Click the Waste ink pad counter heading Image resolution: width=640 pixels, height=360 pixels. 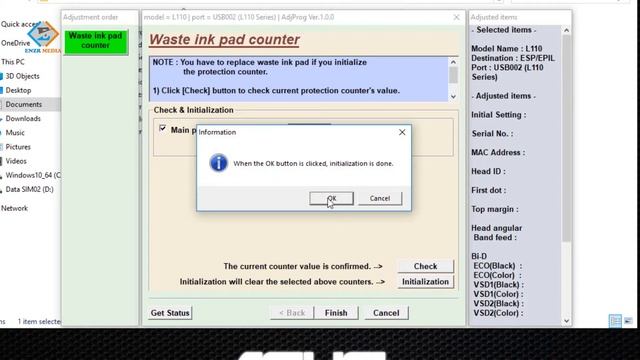224,40
